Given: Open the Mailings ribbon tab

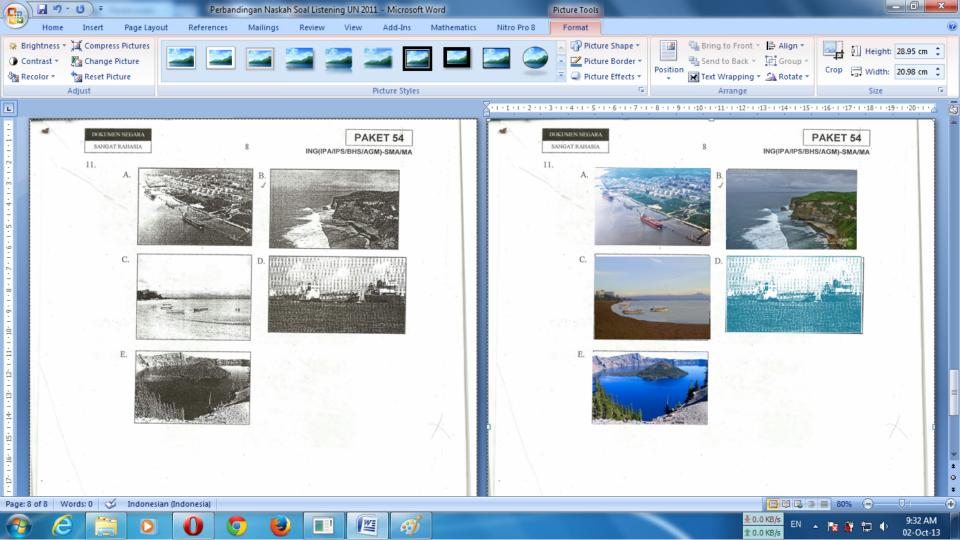Looking at the screenshot, I should point(263,28).
